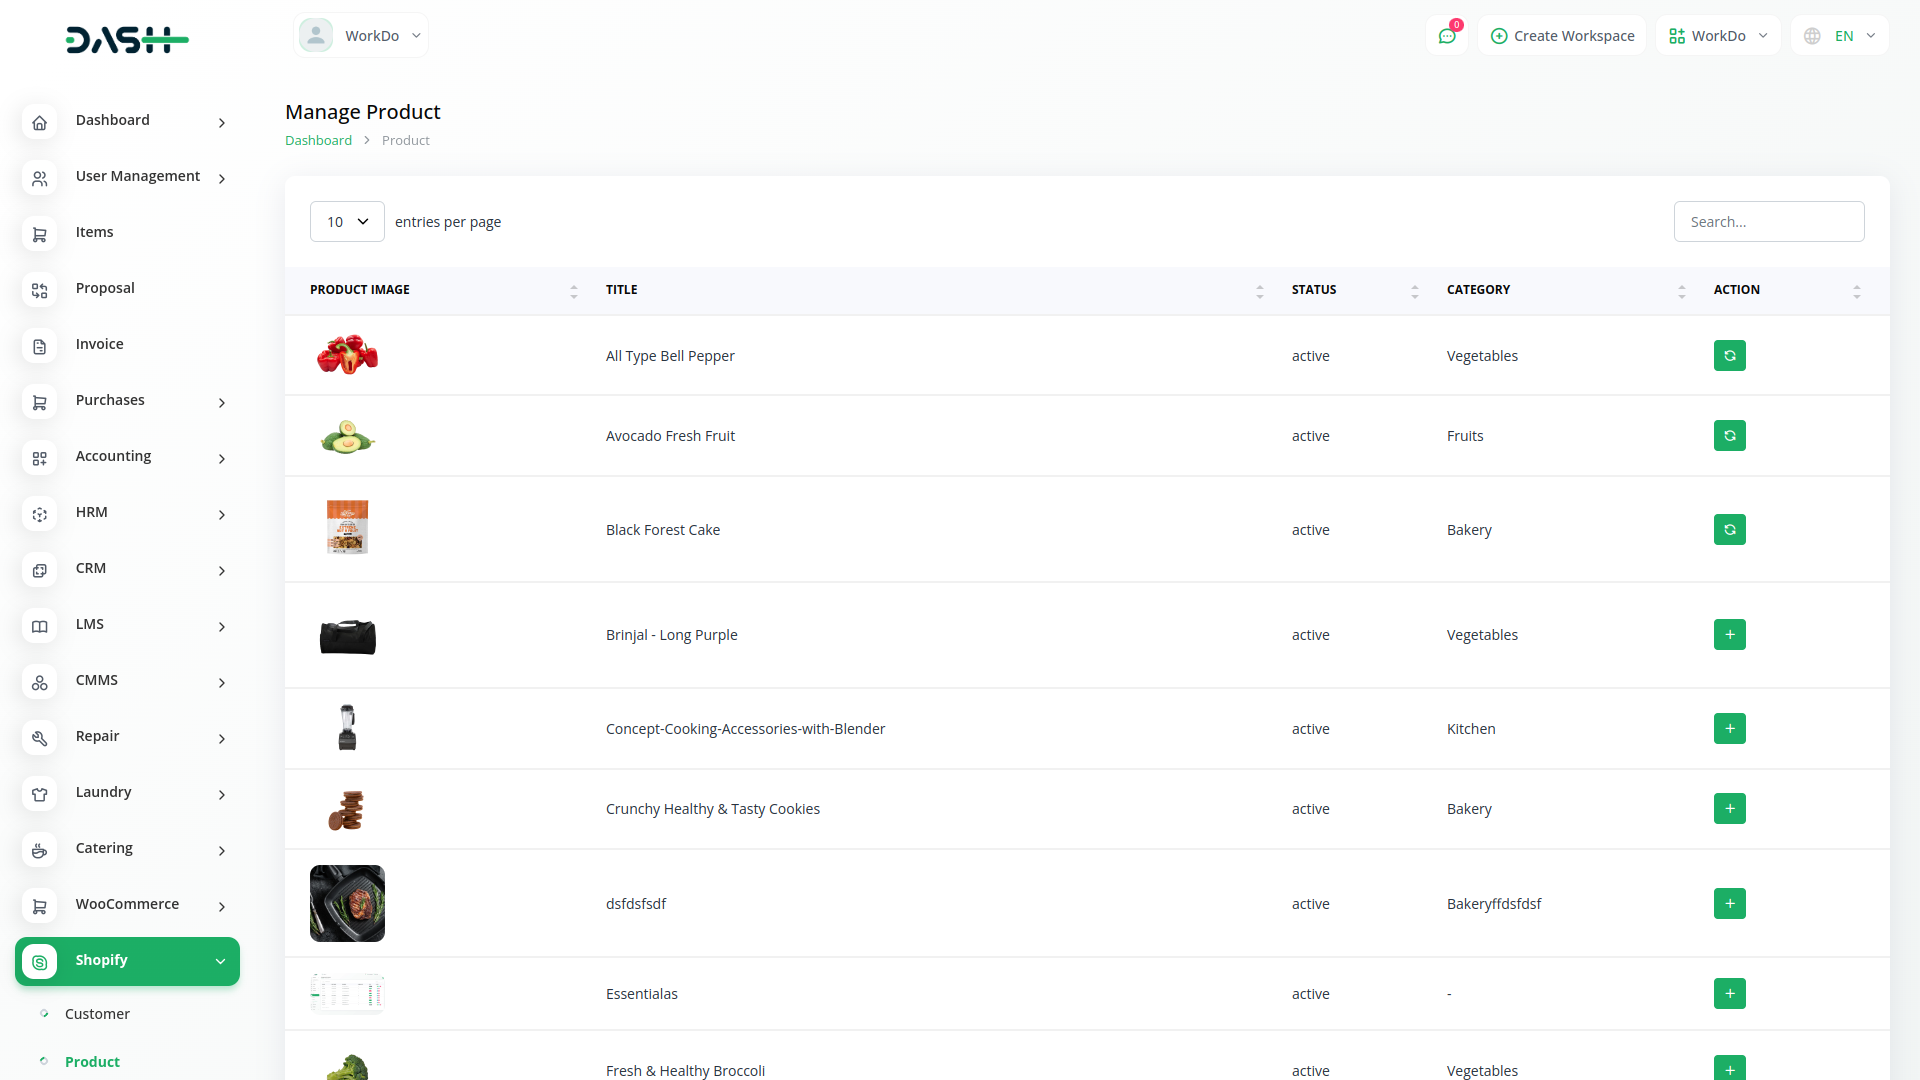Open the chat messages icon
Image resolution: width=1920 pixels, height=1080 pixels.
click(x=1446, y=36)
